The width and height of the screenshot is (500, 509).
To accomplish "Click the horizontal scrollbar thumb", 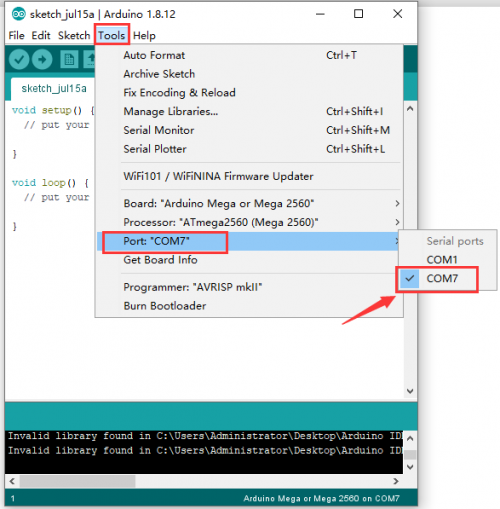I will click(x=77, y=481).
